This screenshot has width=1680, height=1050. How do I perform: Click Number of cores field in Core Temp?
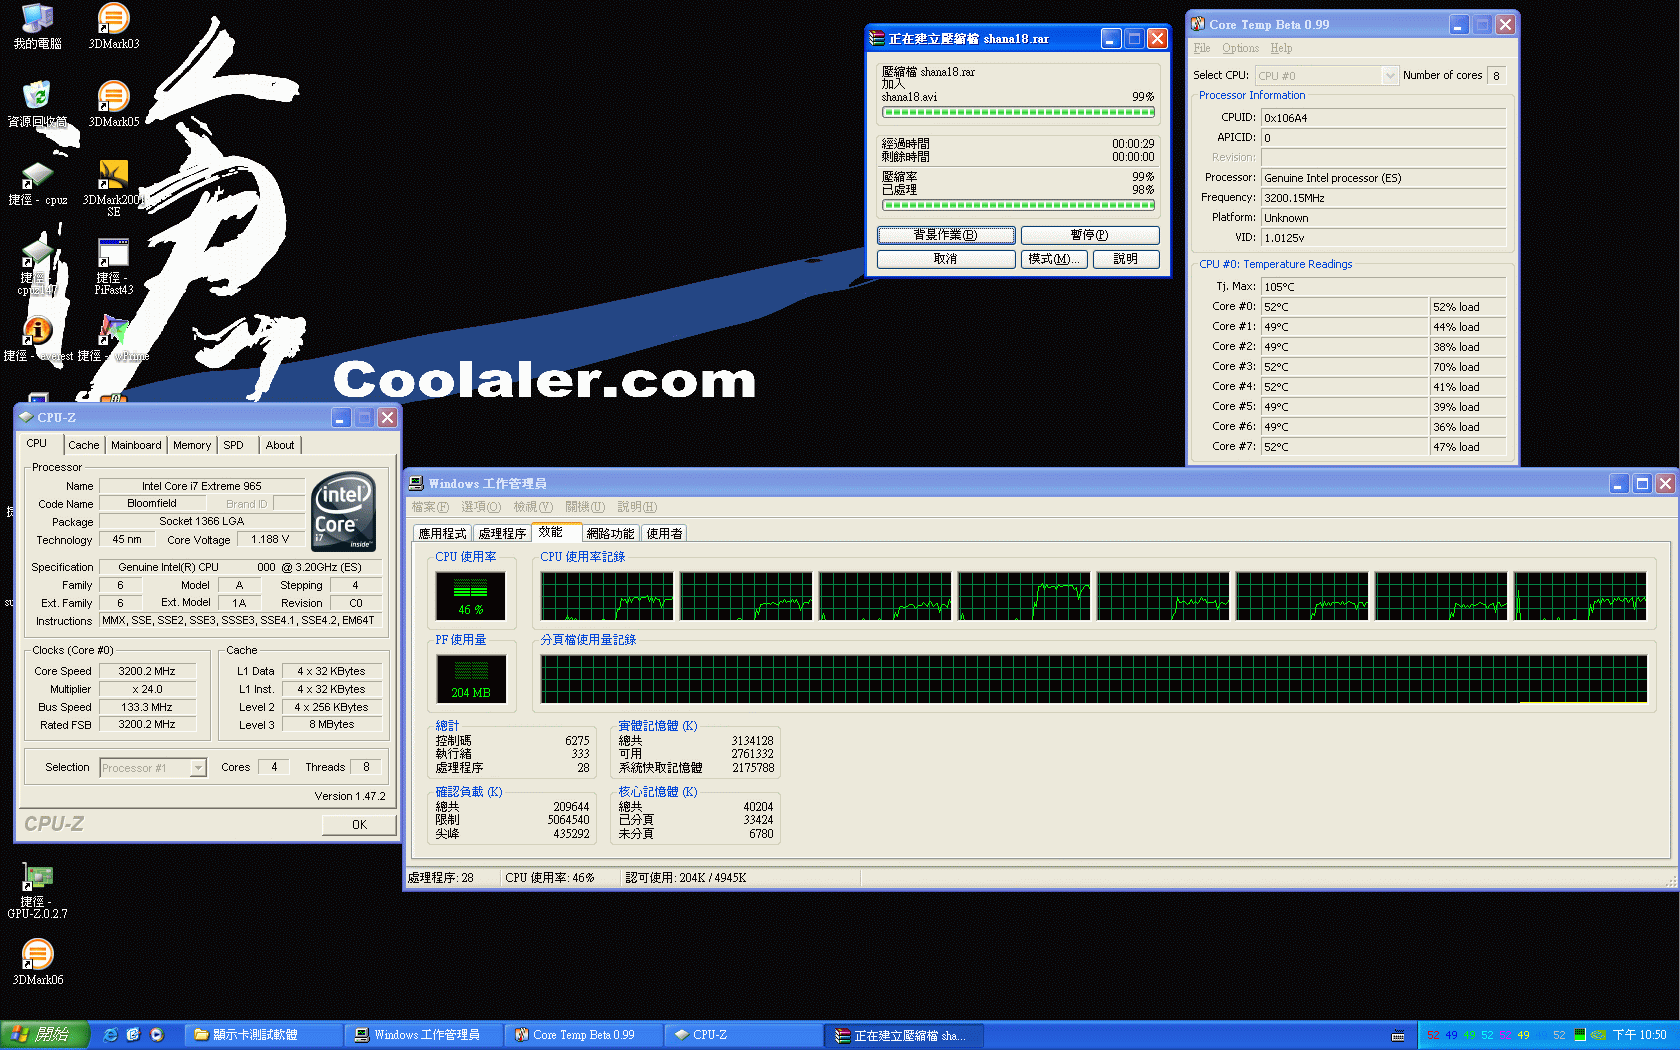(x=1497, y=75)
